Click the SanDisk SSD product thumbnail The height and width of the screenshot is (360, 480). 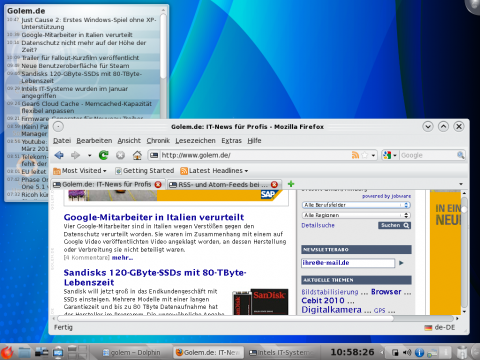point(260,302)
